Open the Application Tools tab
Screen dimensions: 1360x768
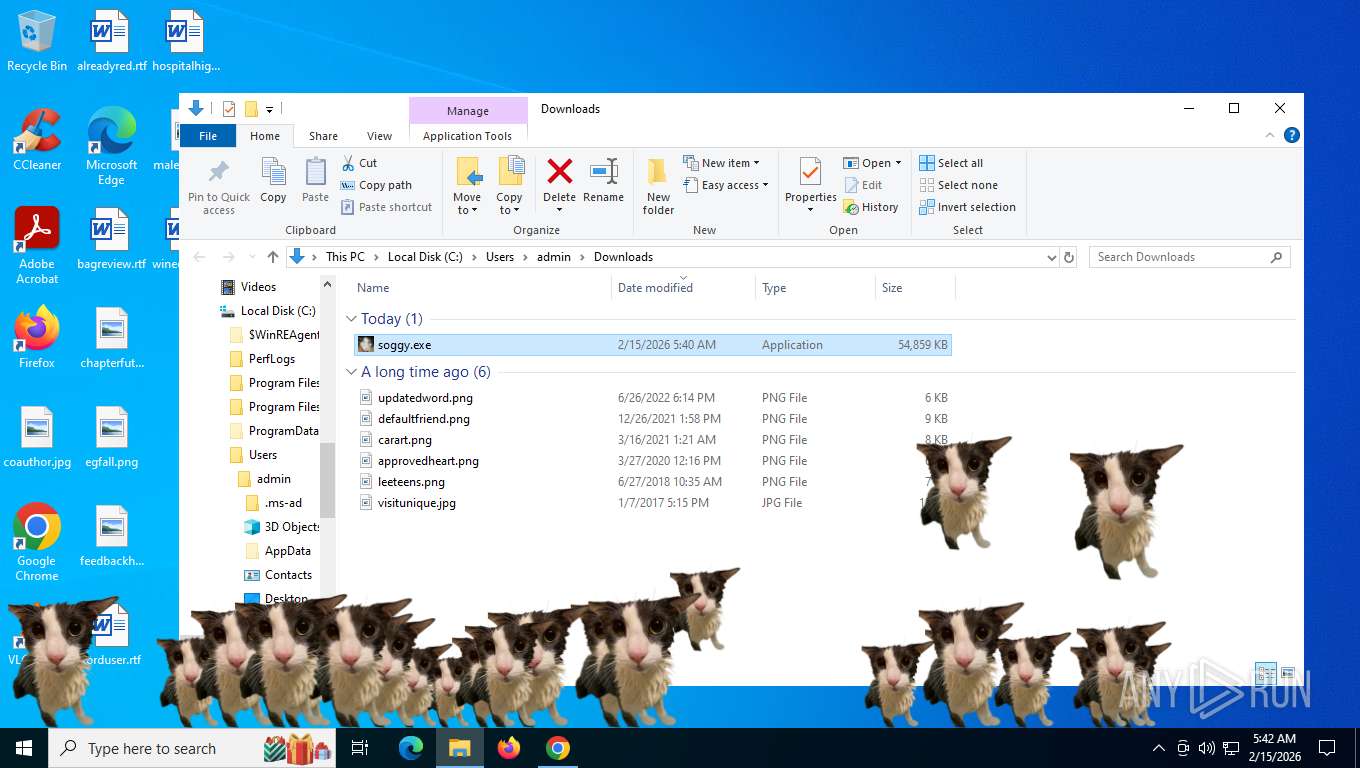[467, 136]
